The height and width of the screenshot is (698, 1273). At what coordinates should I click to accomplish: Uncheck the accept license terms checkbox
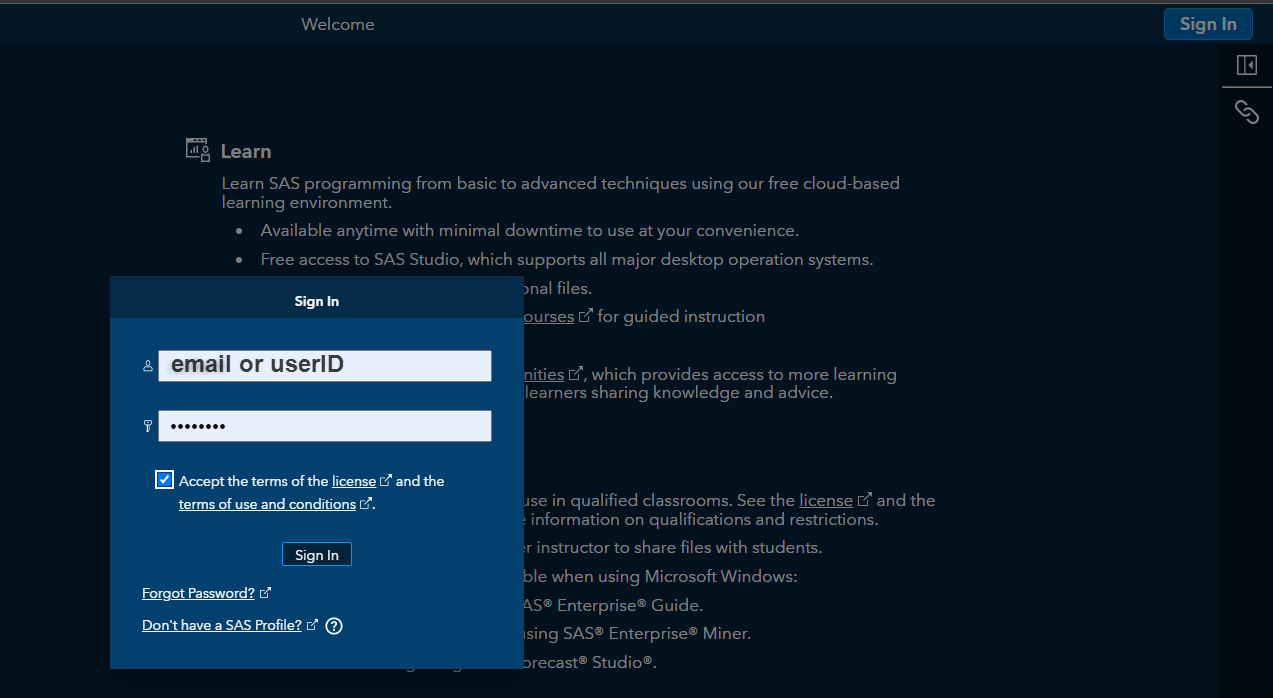click(164, 480)
